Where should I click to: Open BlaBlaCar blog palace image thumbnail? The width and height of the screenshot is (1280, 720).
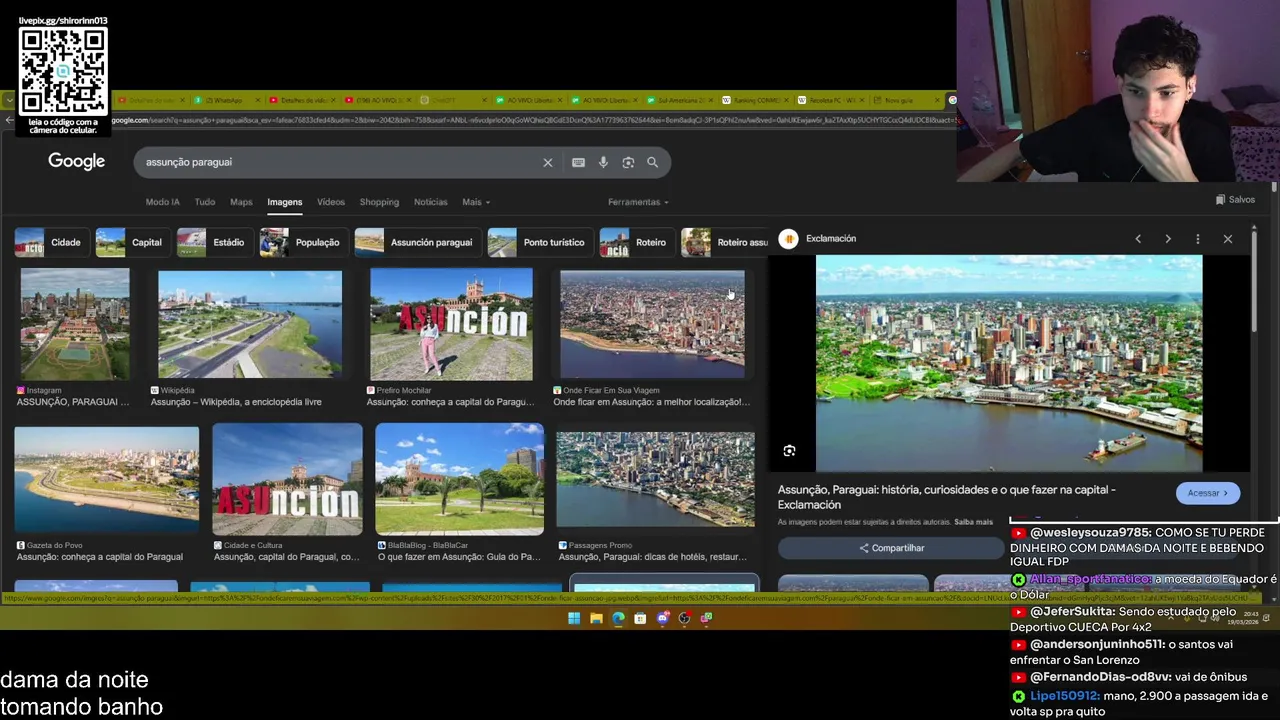(x=460, y=480)
